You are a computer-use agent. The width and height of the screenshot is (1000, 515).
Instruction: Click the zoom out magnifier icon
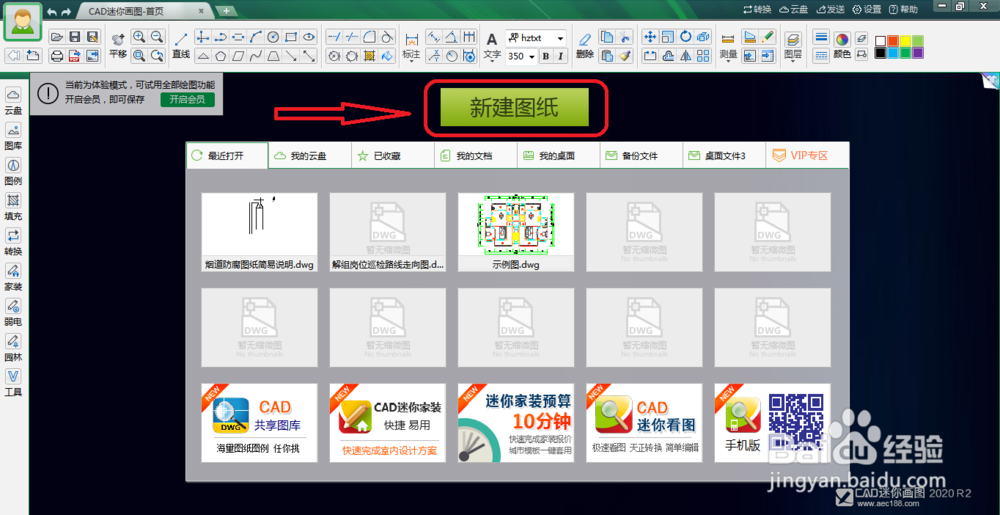157,37
